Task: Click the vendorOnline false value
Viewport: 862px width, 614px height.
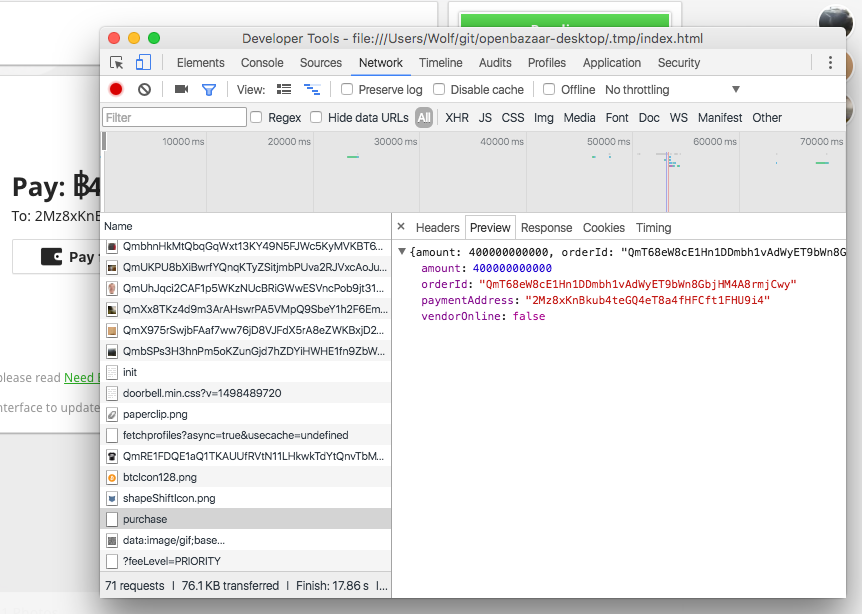Action: pos(529,316)
